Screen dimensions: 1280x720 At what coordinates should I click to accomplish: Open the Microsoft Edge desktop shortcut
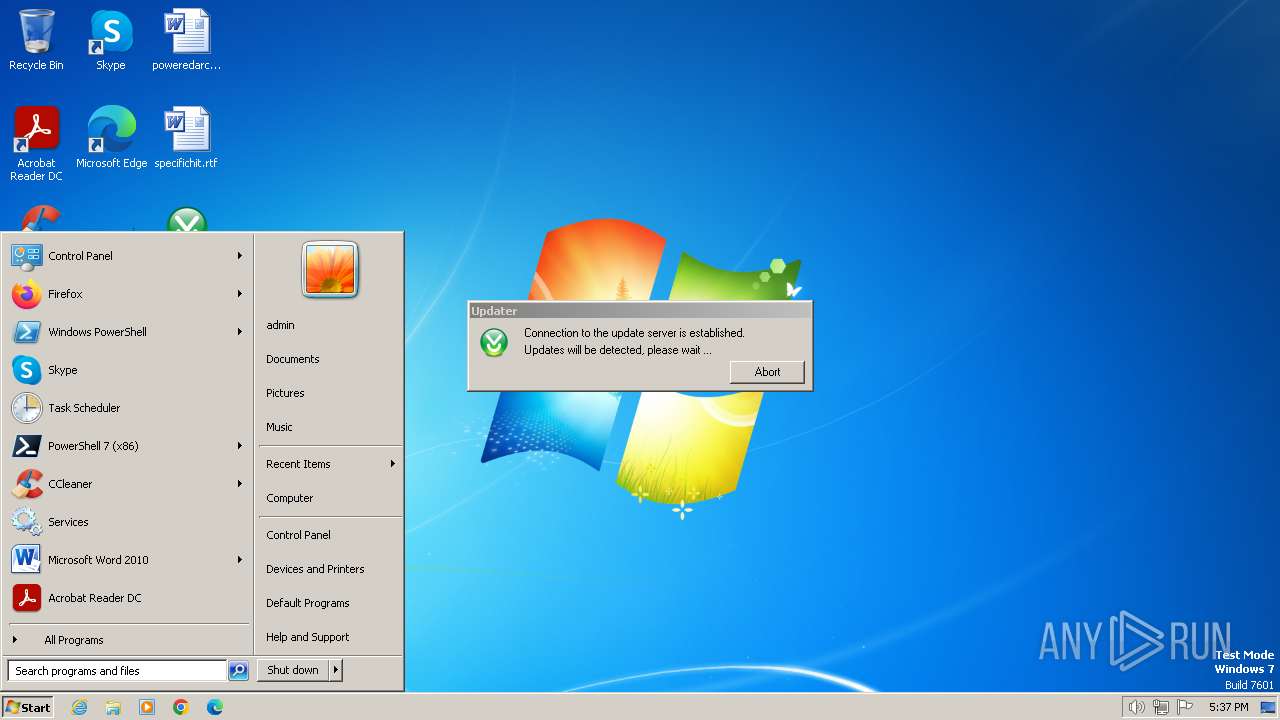111,137
